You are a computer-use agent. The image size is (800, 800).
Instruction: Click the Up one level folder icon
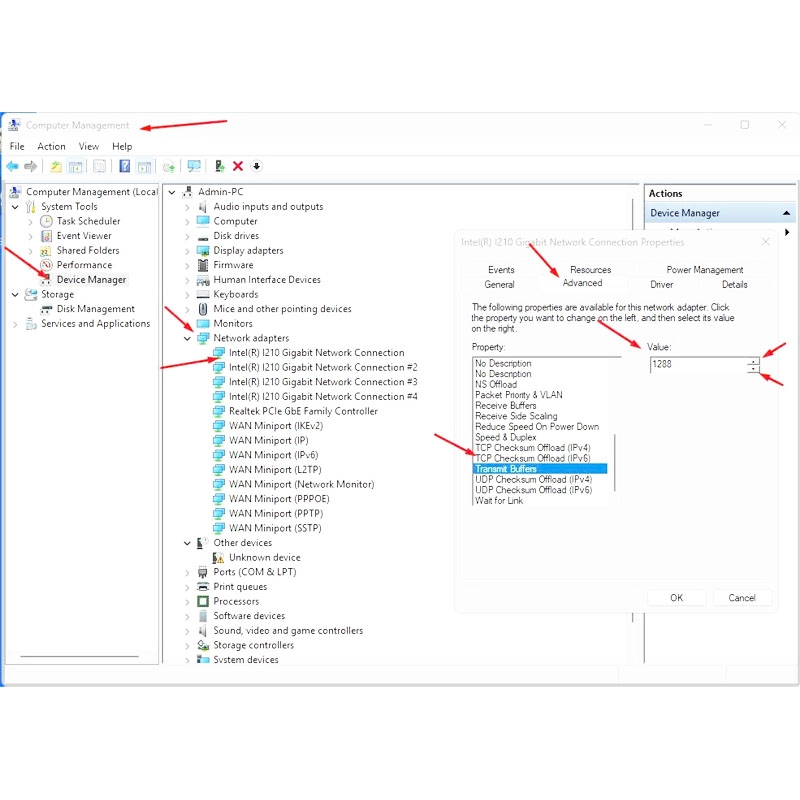(56, 166)
